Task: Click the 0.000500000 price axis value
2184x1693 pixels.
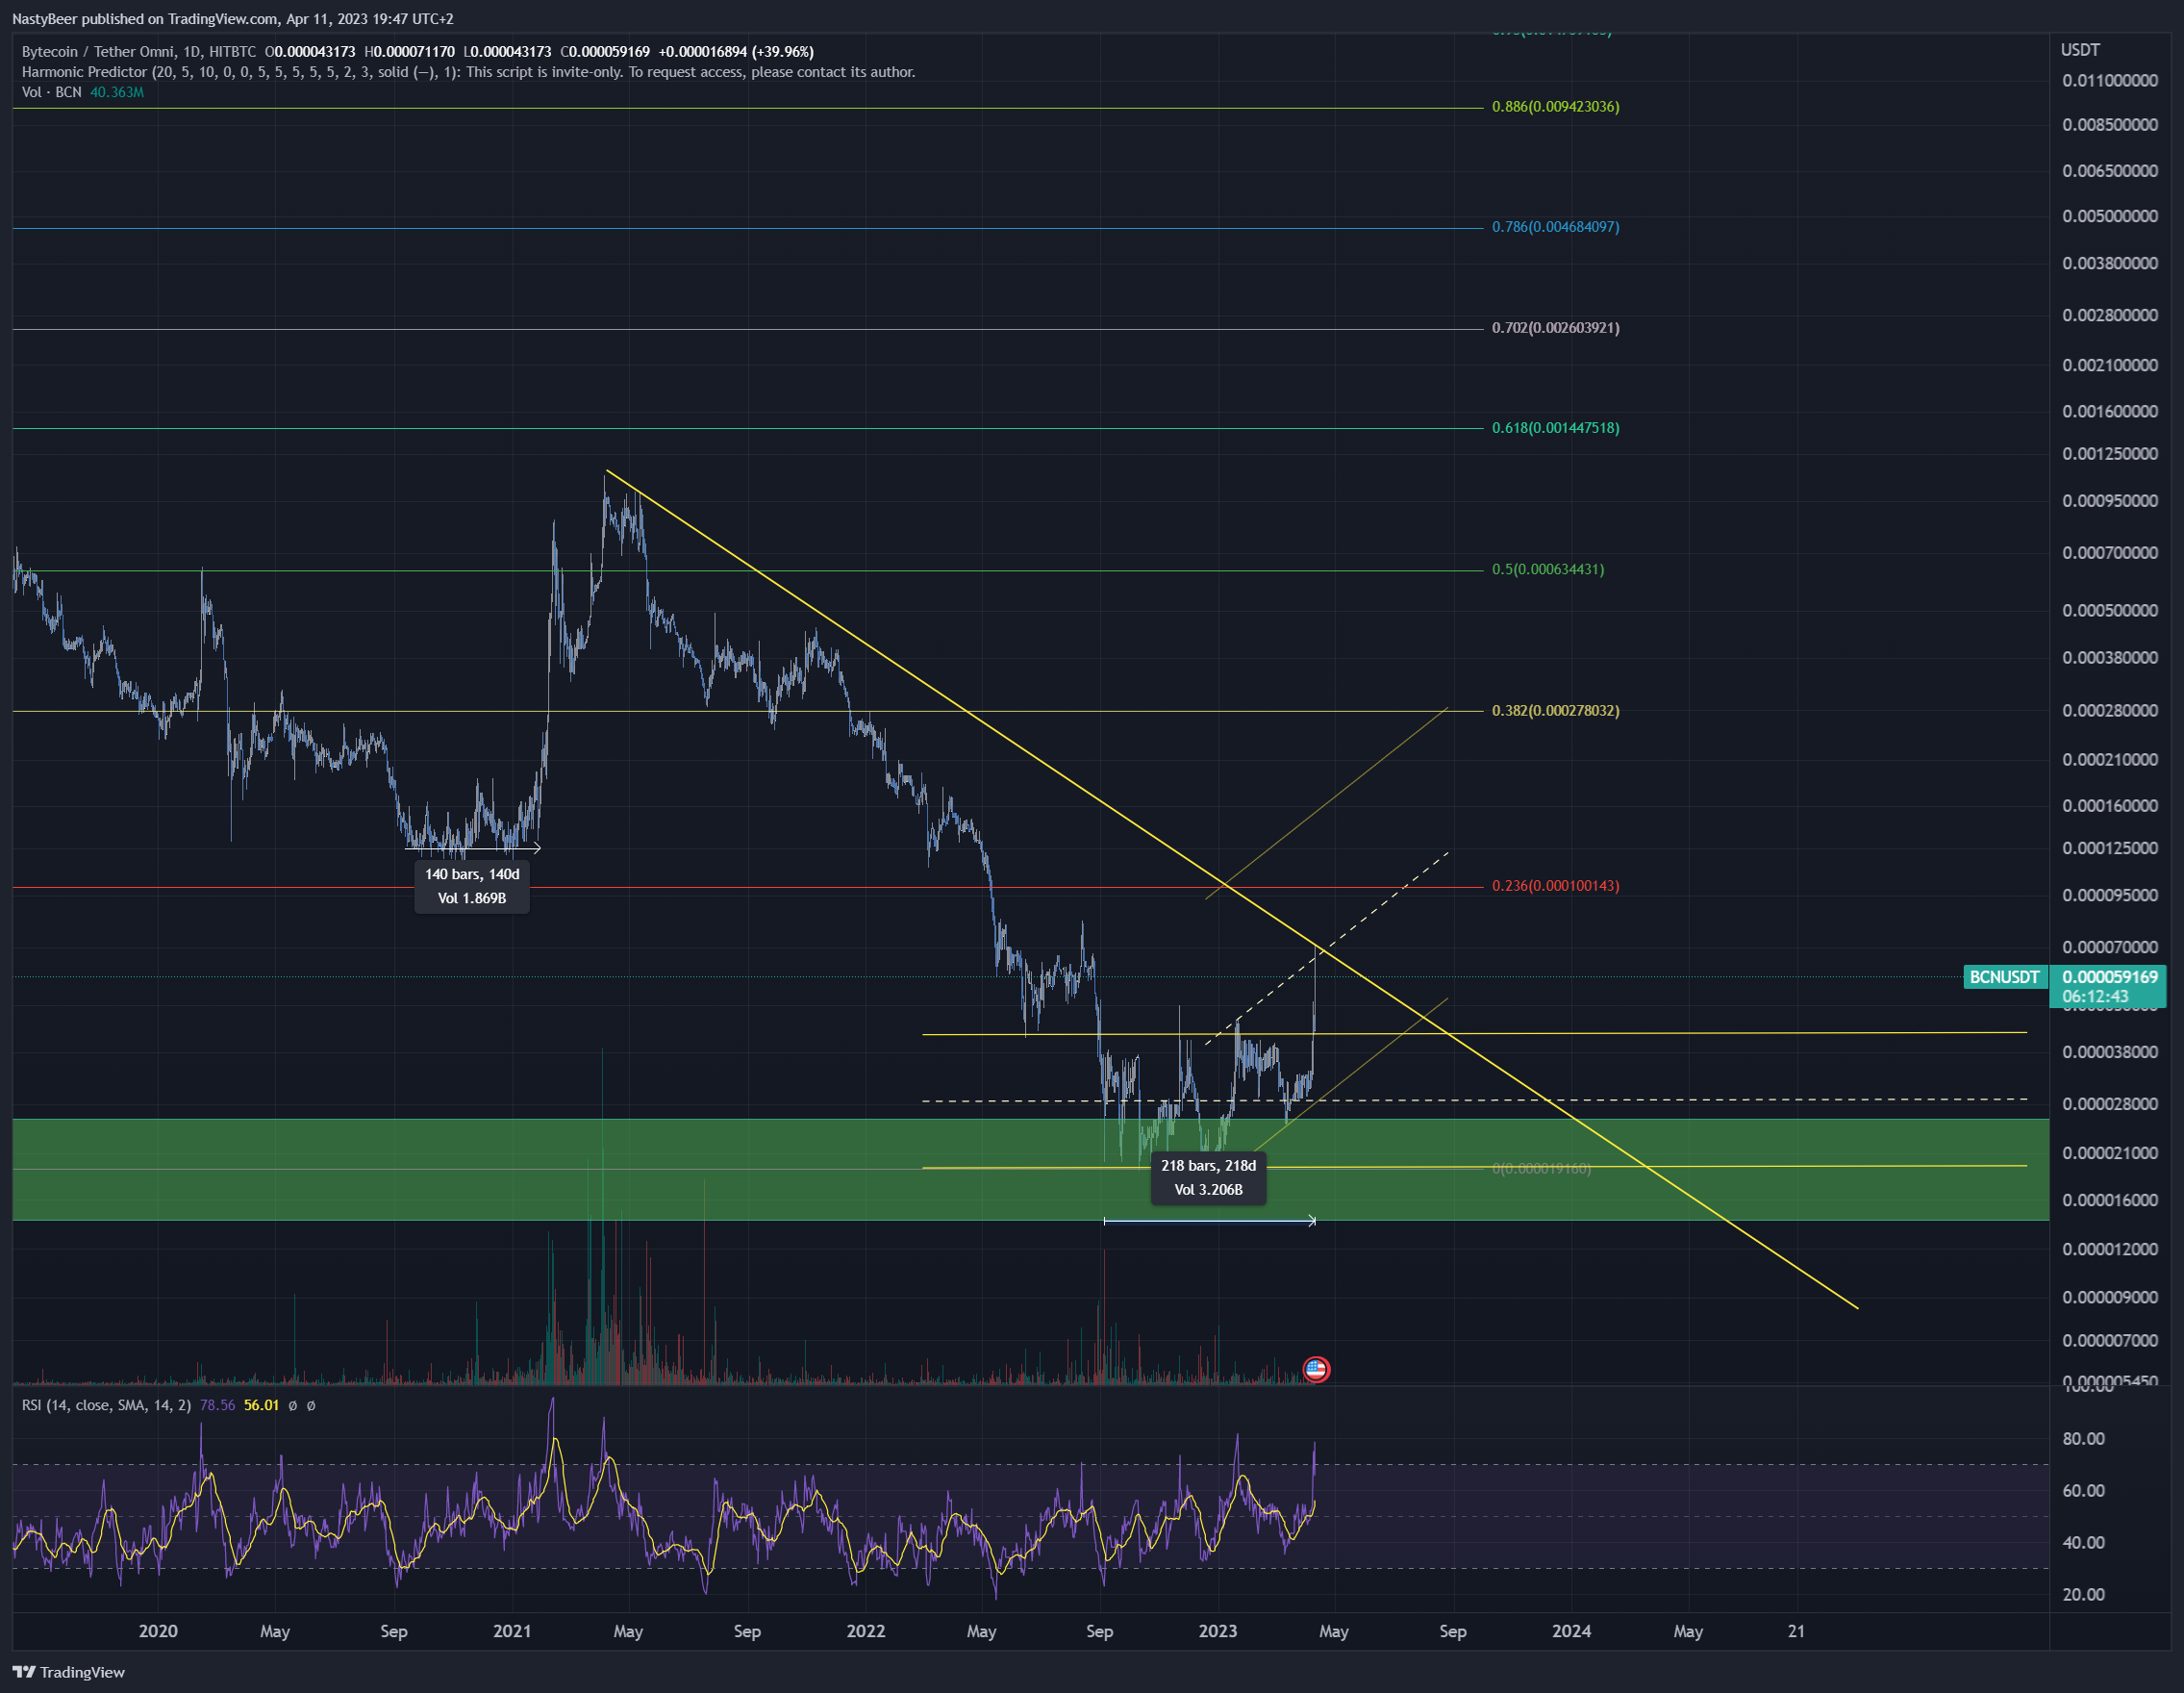Action: tap(2110, 610)
